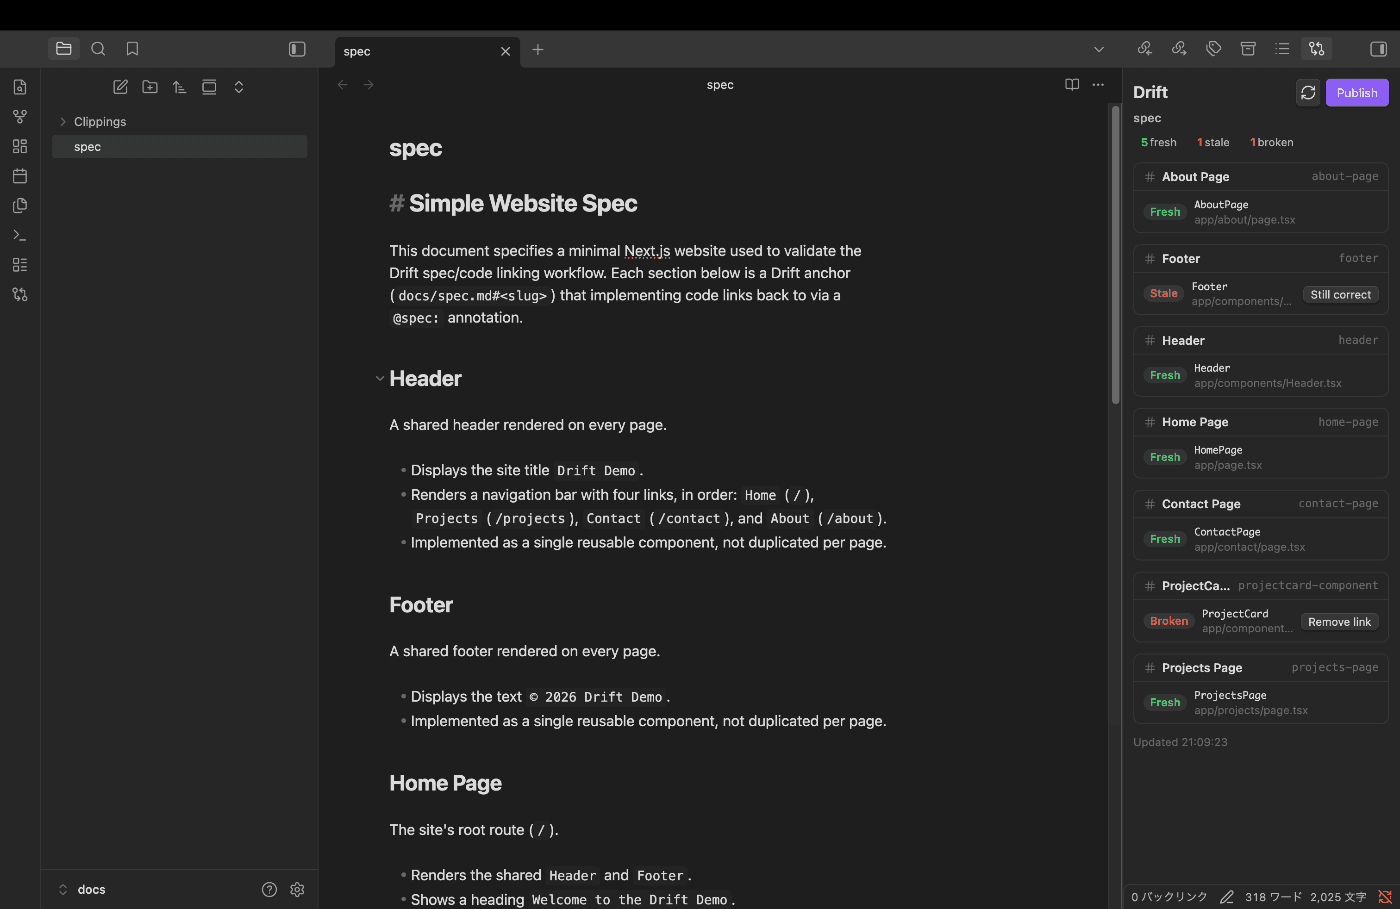Image resolution: width=1400 pixels, height=909 pixels.
Task: Open the search icon in left sidebar
Action: (x=98, y=49)
